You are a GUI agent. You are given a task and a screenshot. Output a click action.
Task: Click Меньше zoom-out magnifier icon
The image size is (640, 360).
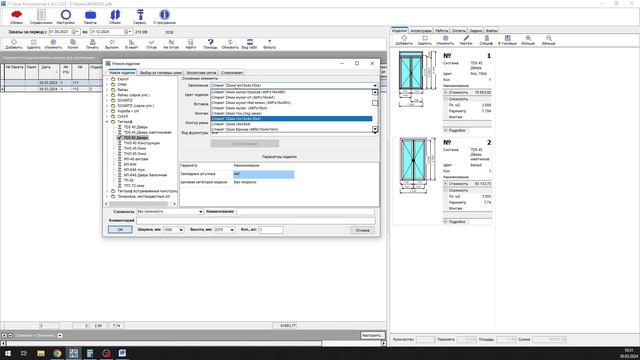(549, 40)
